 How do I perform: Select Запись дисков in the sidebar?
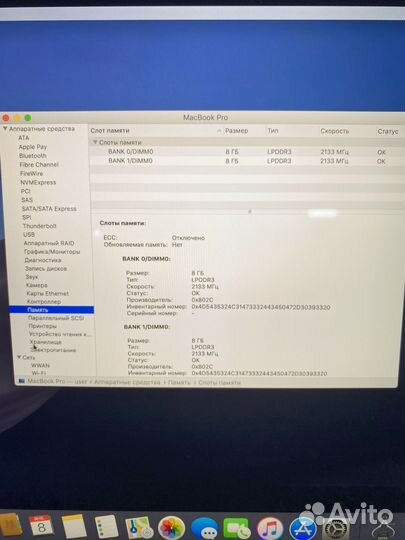(x=46, y=269)
